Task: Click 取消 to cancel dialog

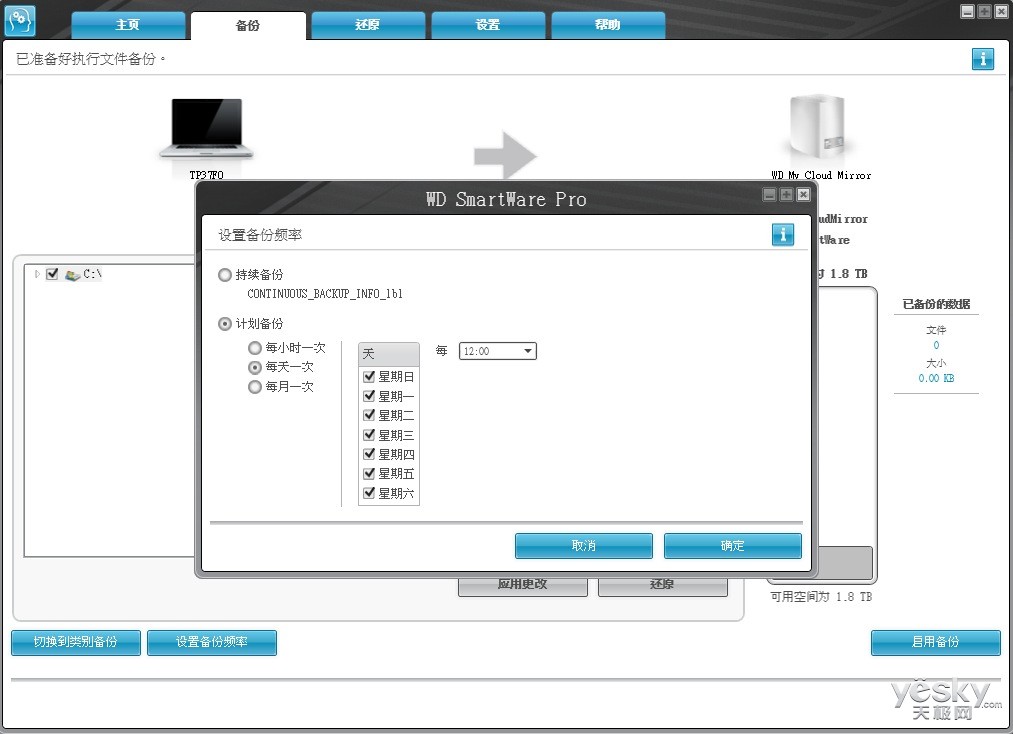Action: (584, 546)
